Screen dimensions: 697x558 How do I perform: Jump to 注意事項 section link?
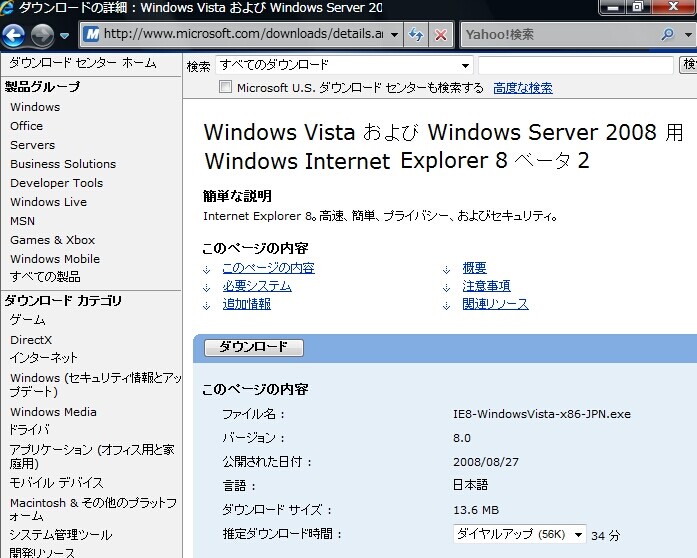486,286
